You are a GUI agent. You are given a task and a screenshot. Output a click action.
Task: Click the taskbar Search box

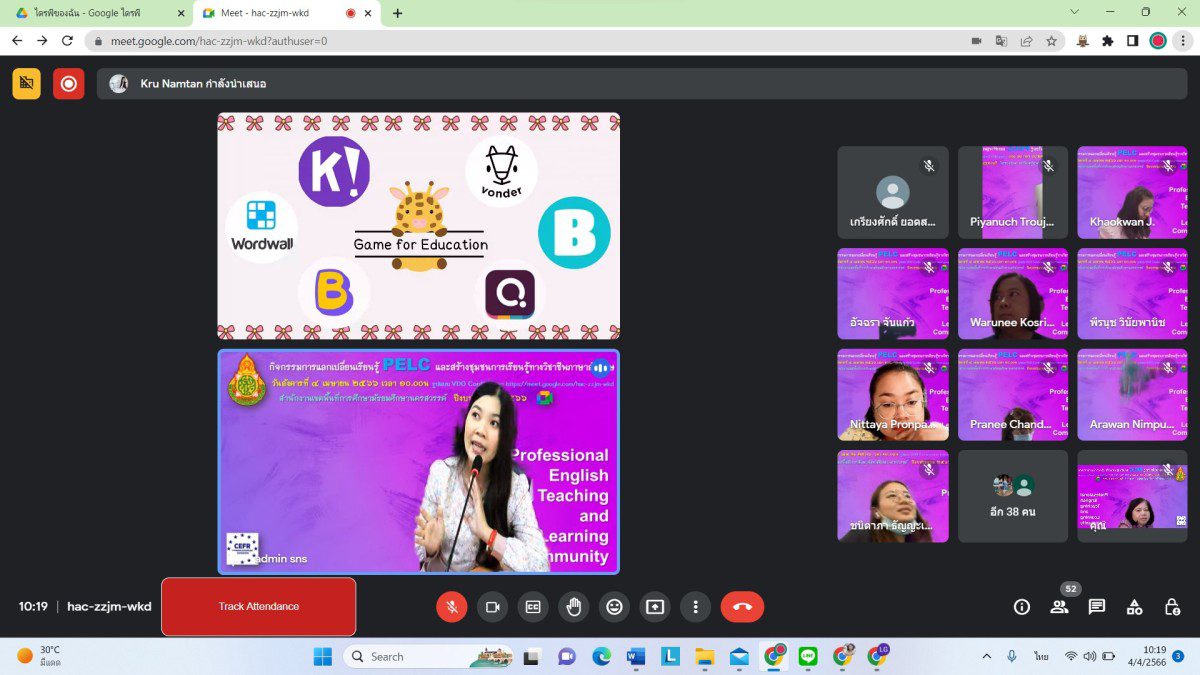click(429, 656)
